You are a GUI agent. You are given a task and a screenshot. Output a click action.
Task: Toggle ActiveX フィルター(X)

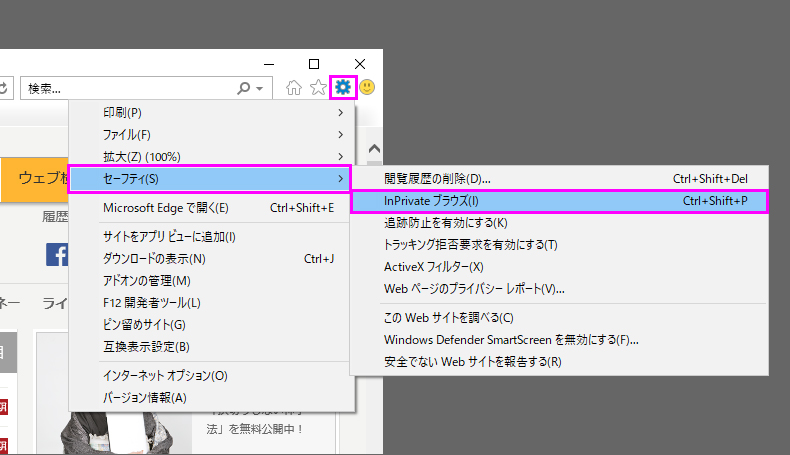coord(559,267)
